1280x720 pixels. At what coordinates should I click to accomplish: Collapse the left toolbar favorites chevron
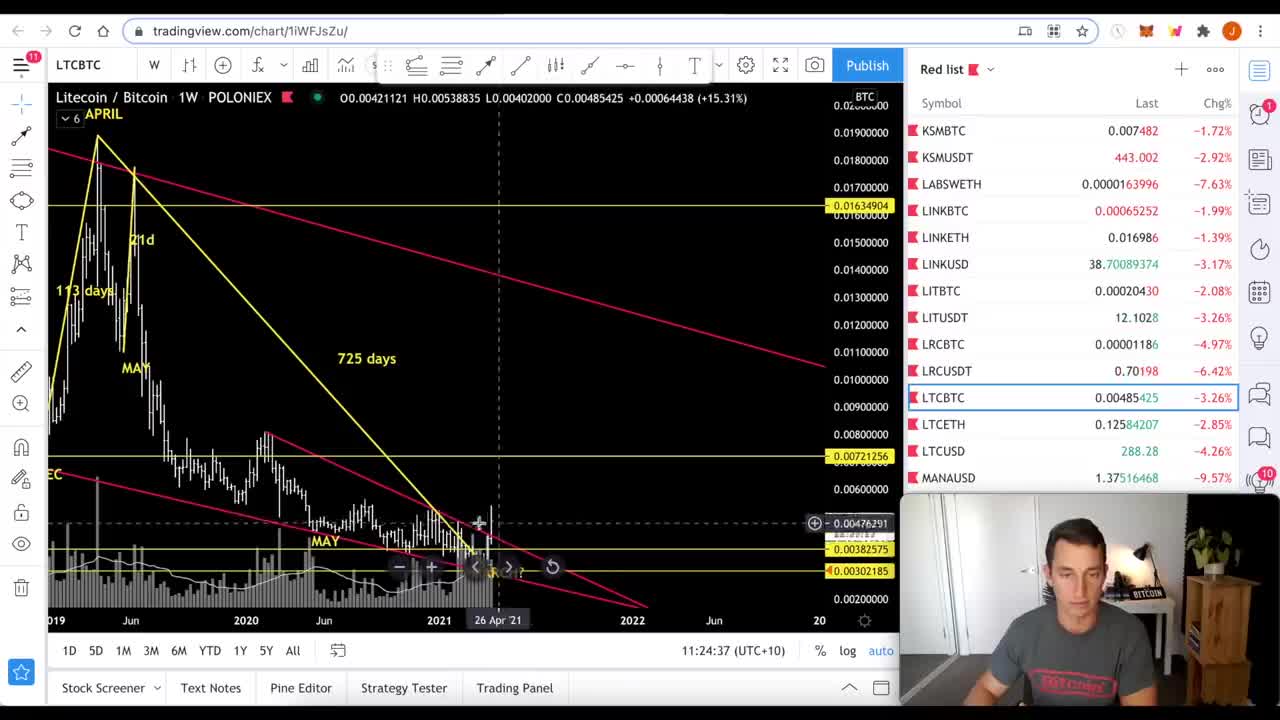[x=21, y=329]
